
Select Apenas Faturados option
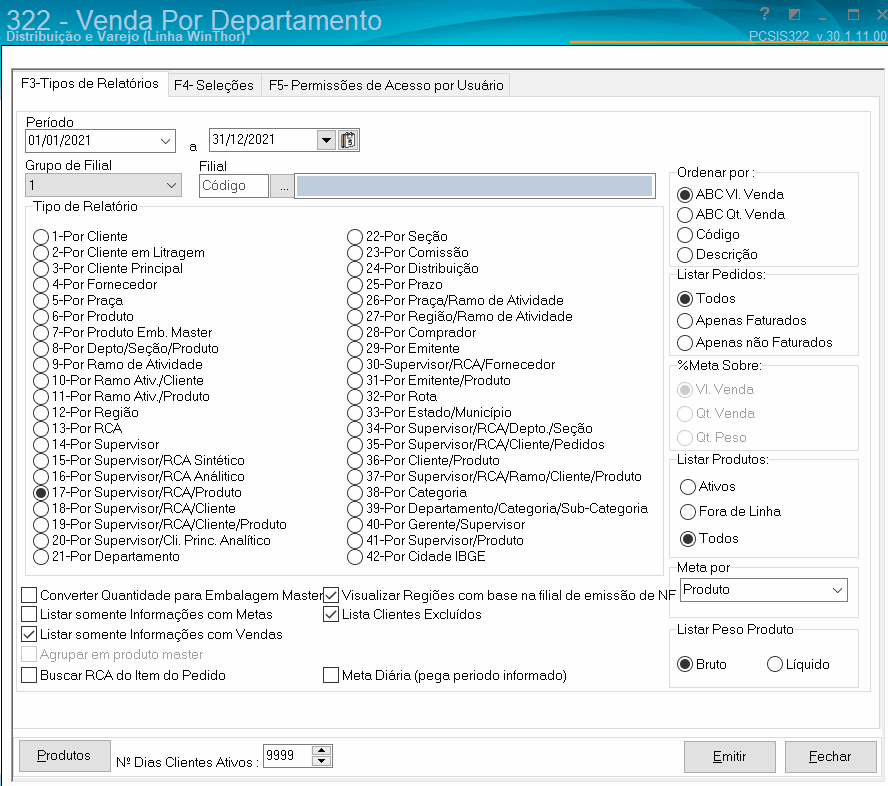point(741,321)
